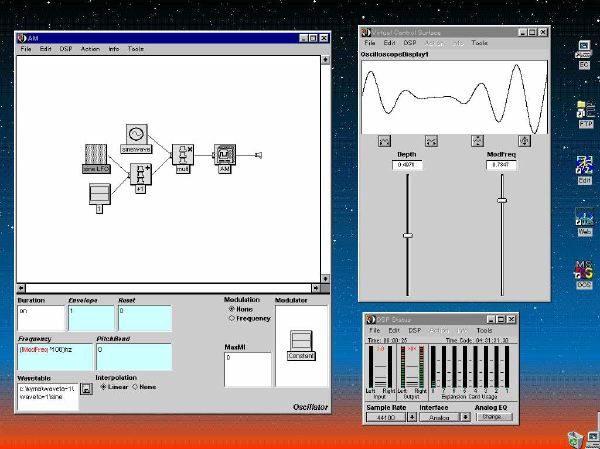
Task: Open Edit menu in AM window
Action: (x=45, y=49)
